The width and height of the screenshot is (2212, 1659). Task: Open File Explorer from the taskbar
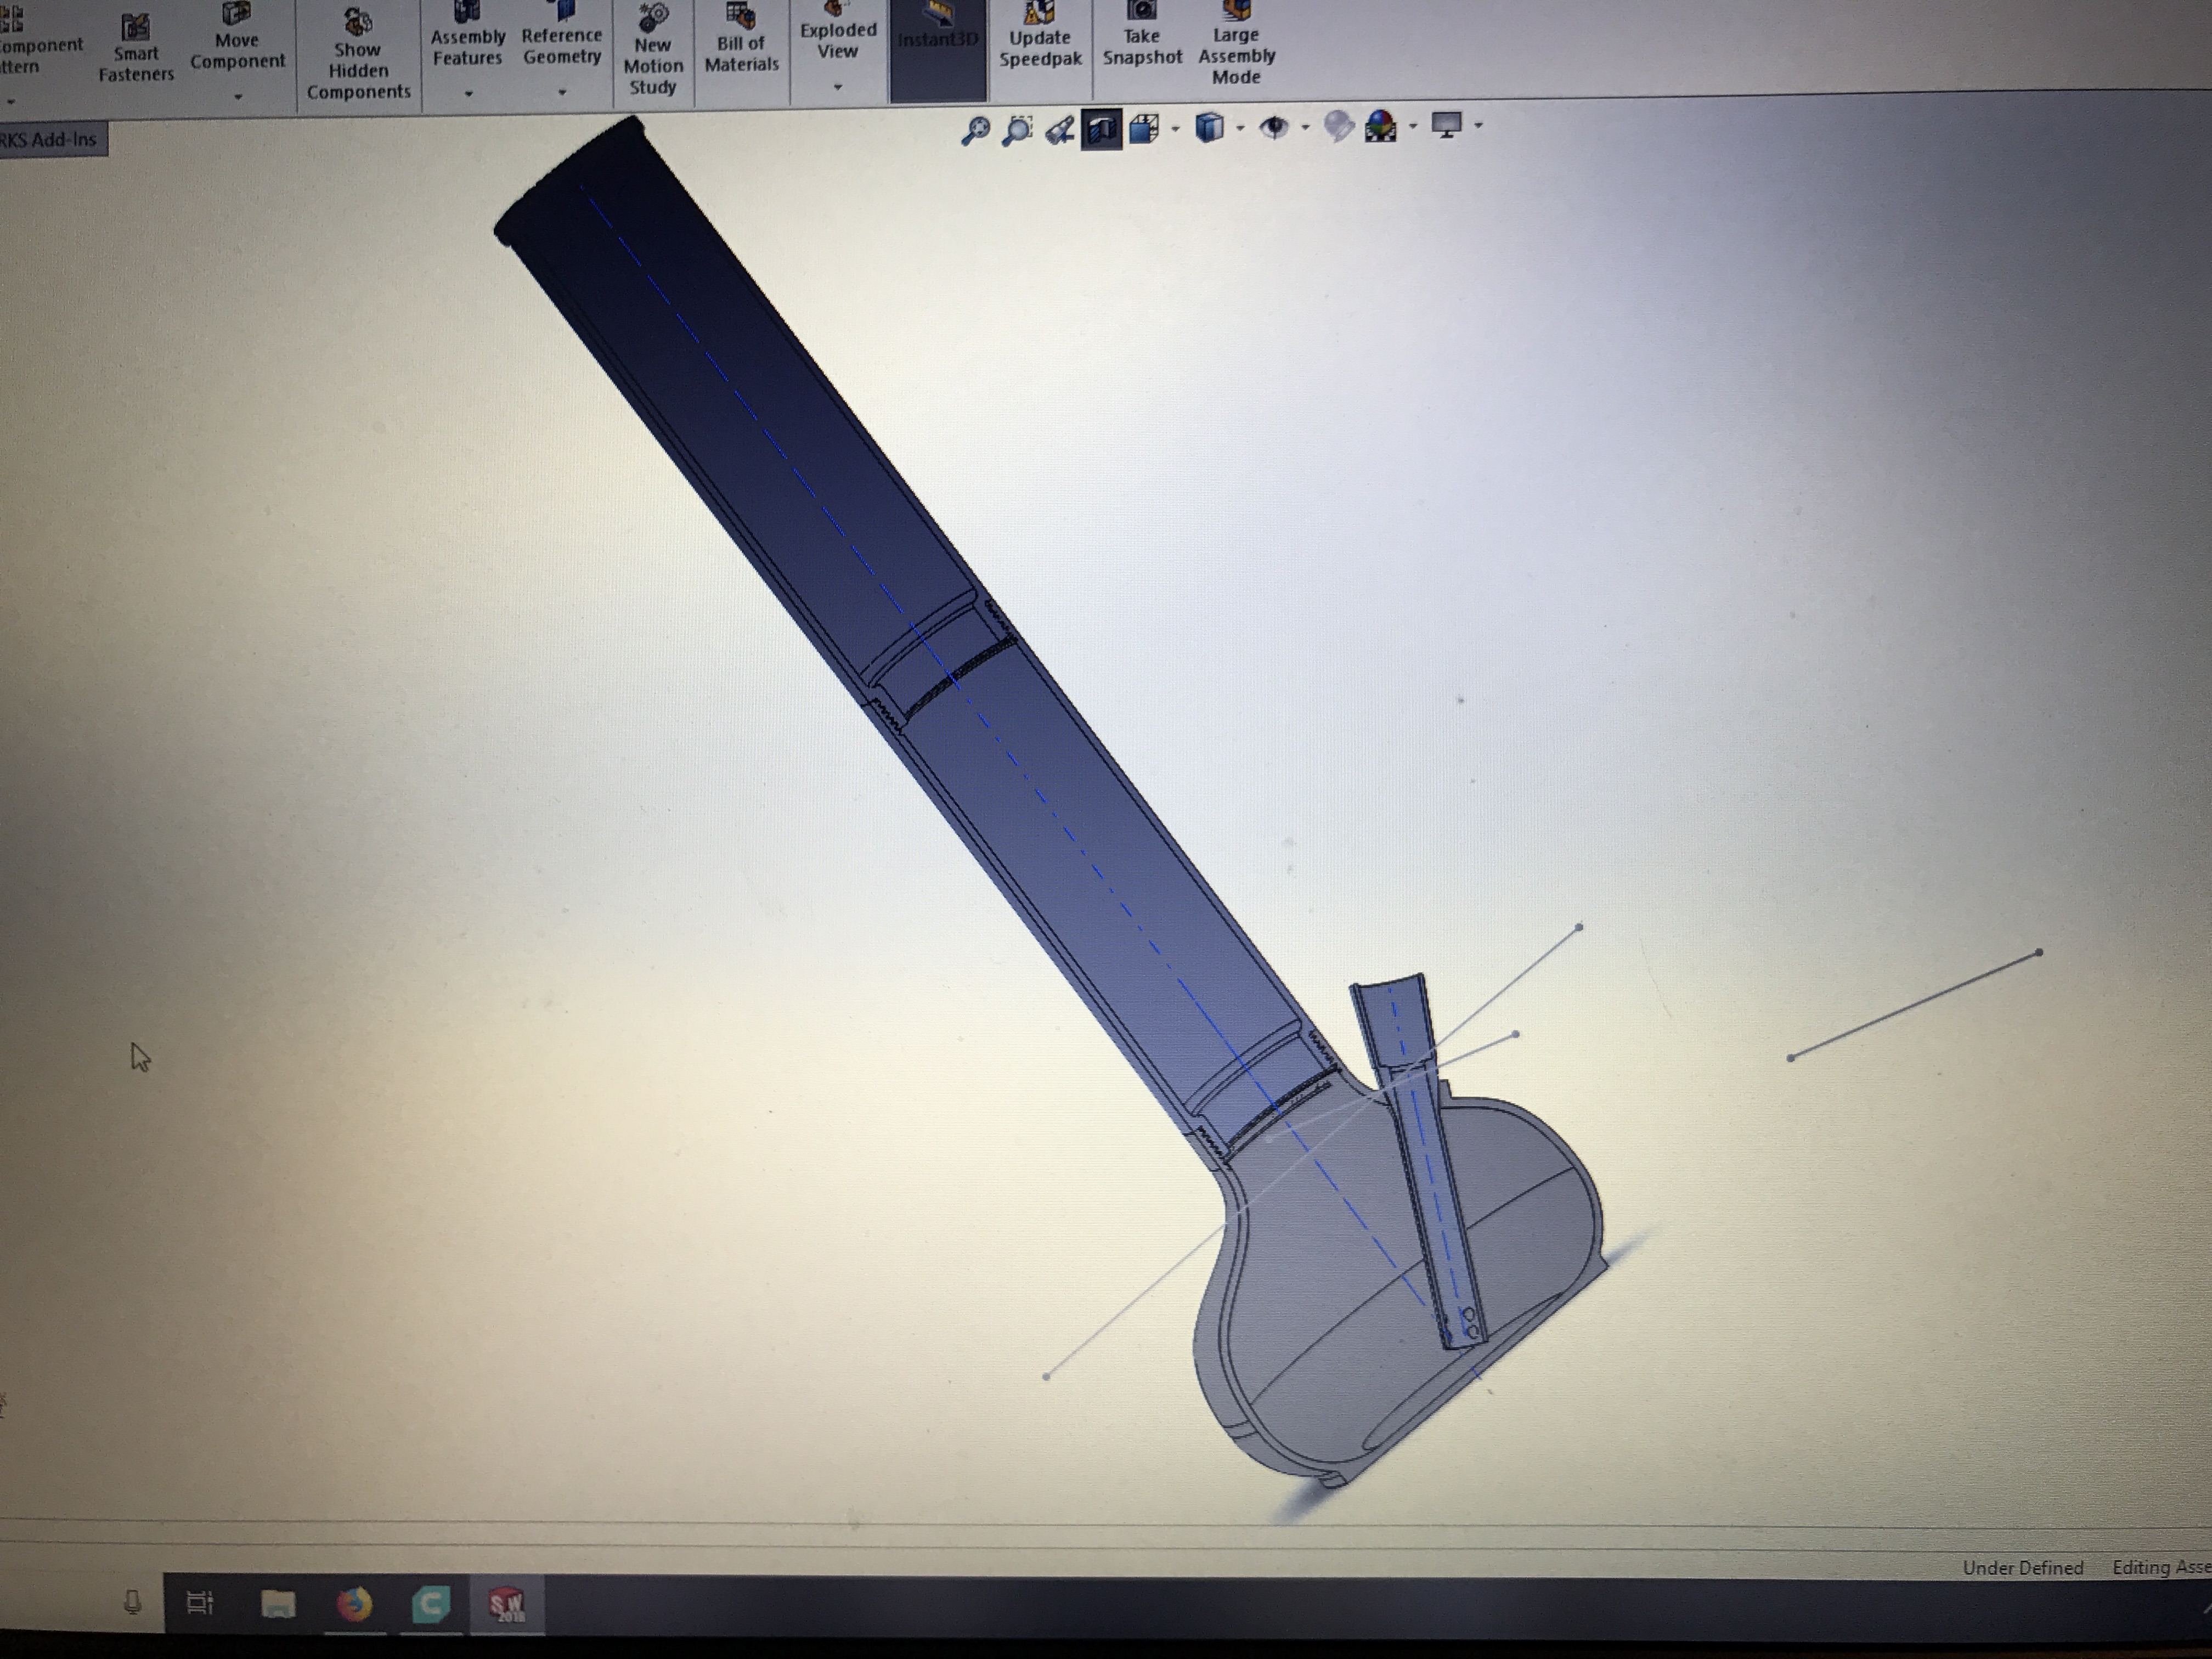[x=278, y=1604]
